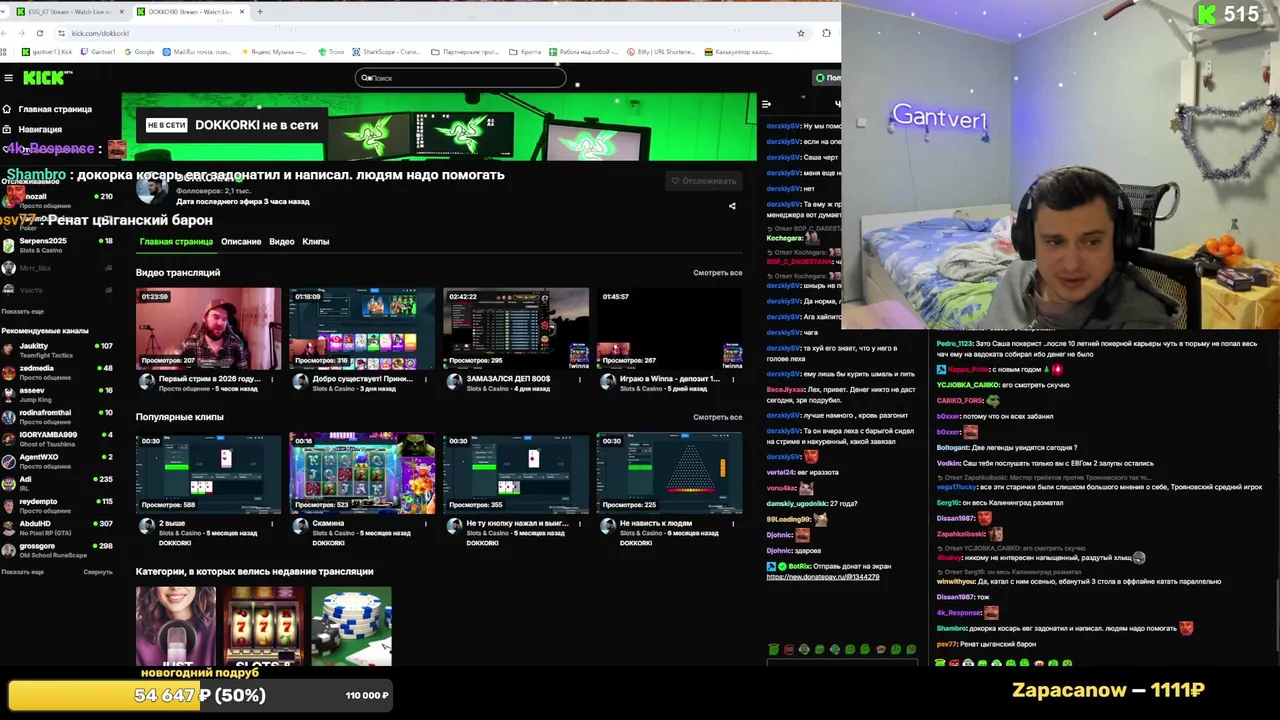1280x720 pixels.
Task: Open the Крипта bookmark folder
Action: pos(525,52)
